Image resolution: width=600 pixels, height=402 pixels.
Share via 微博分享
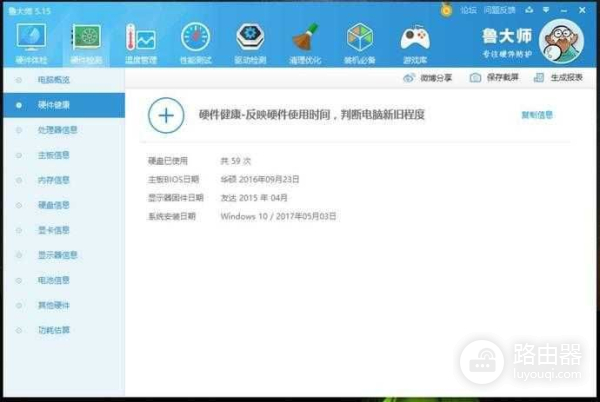point(427,78)
